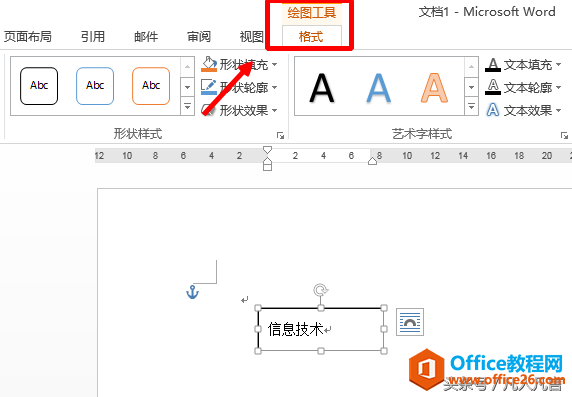Expand the 文本轮廓 dropdown arrow
Viewport: 572px width, 397px height.
(558, 88)
